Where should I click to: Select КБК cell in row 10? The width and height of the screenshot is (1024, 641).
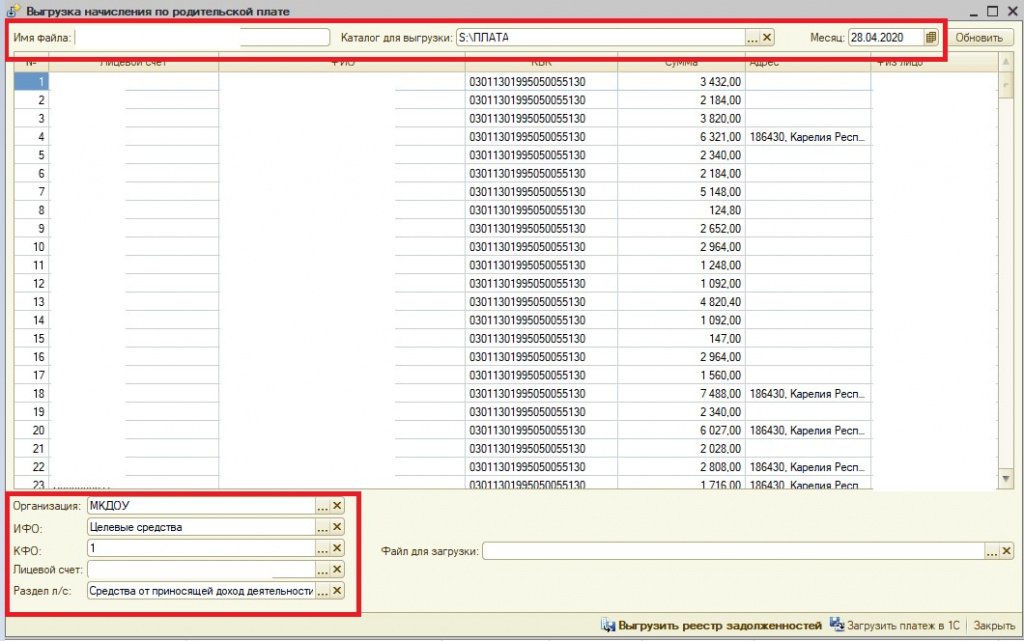pos(541,247)
